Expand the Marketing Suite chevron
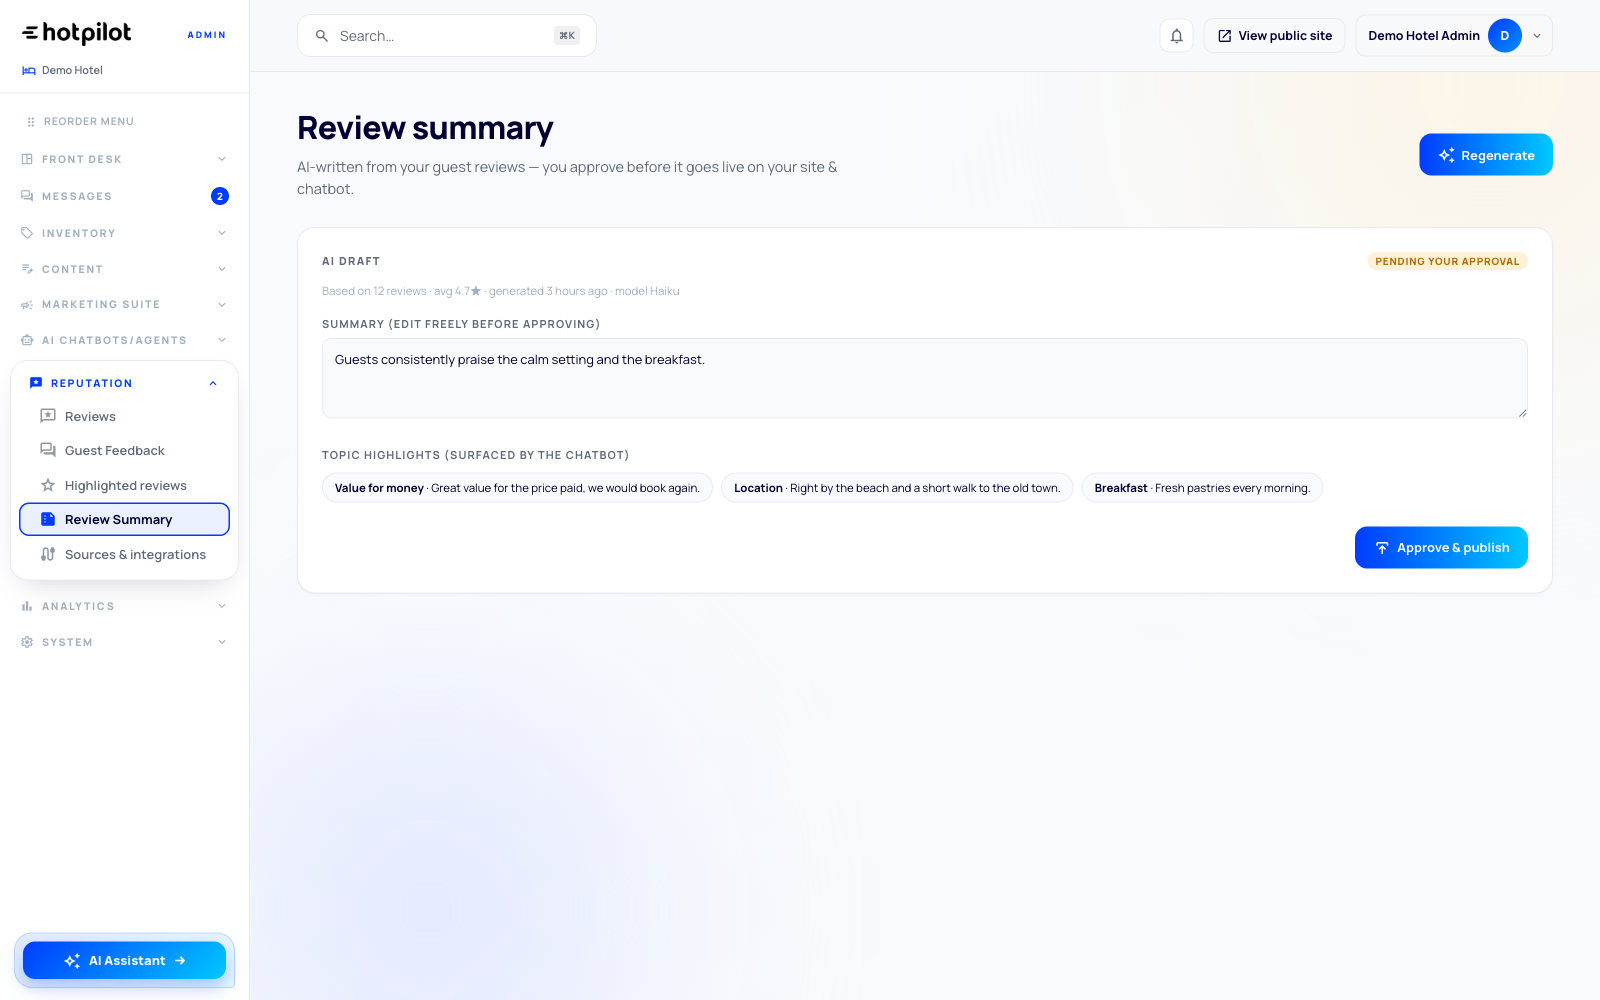 tap(222, 304)
